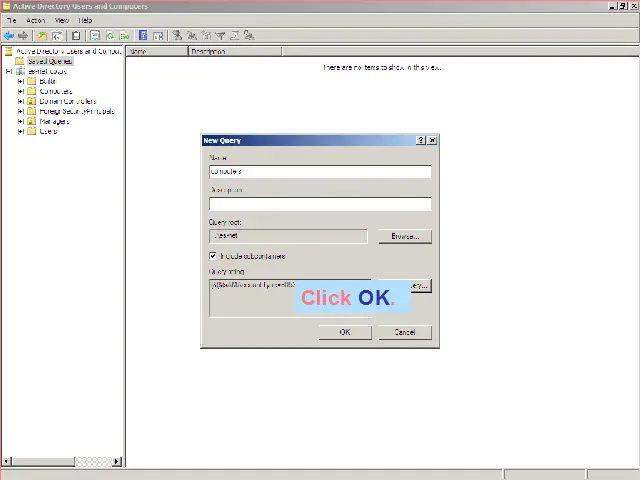Toggle the Include subcontainers checkbox
Screen dimensions: 640x480
[213, 256]
